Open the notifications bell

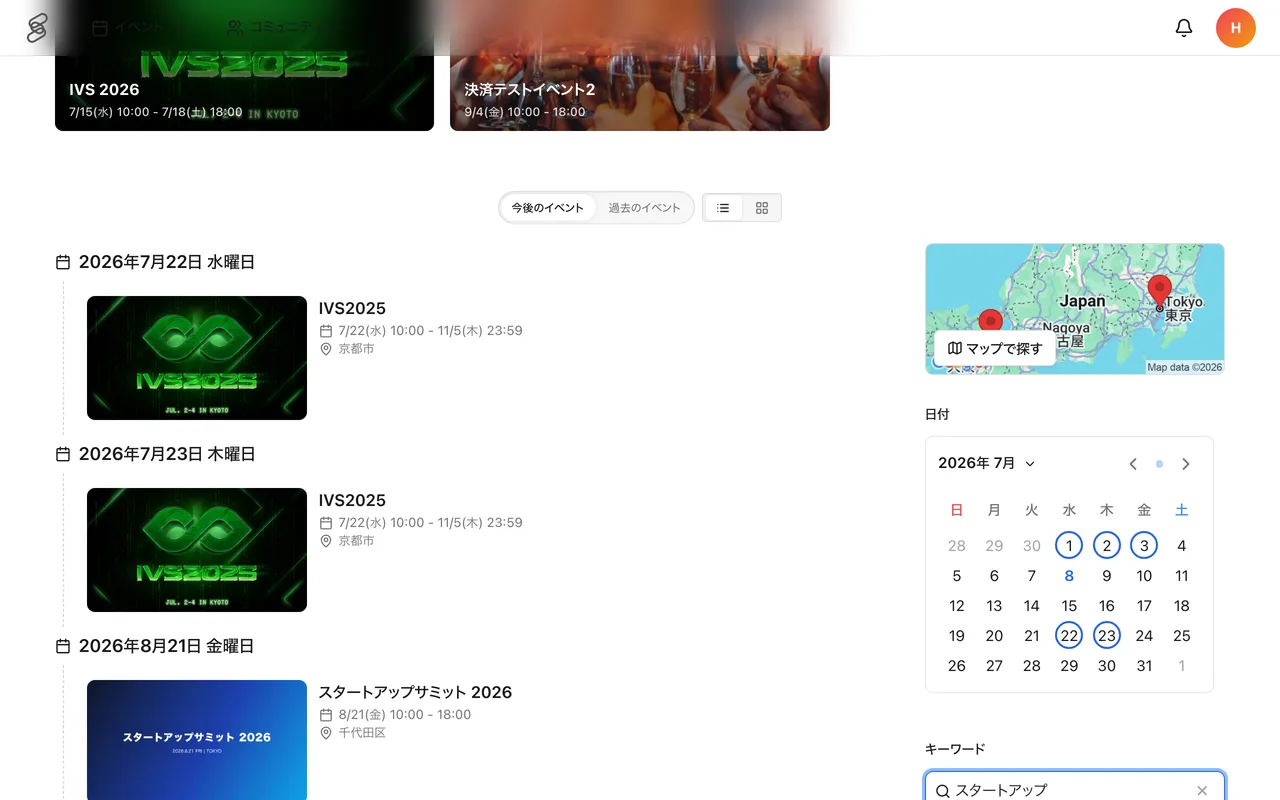coord(1184,28)
